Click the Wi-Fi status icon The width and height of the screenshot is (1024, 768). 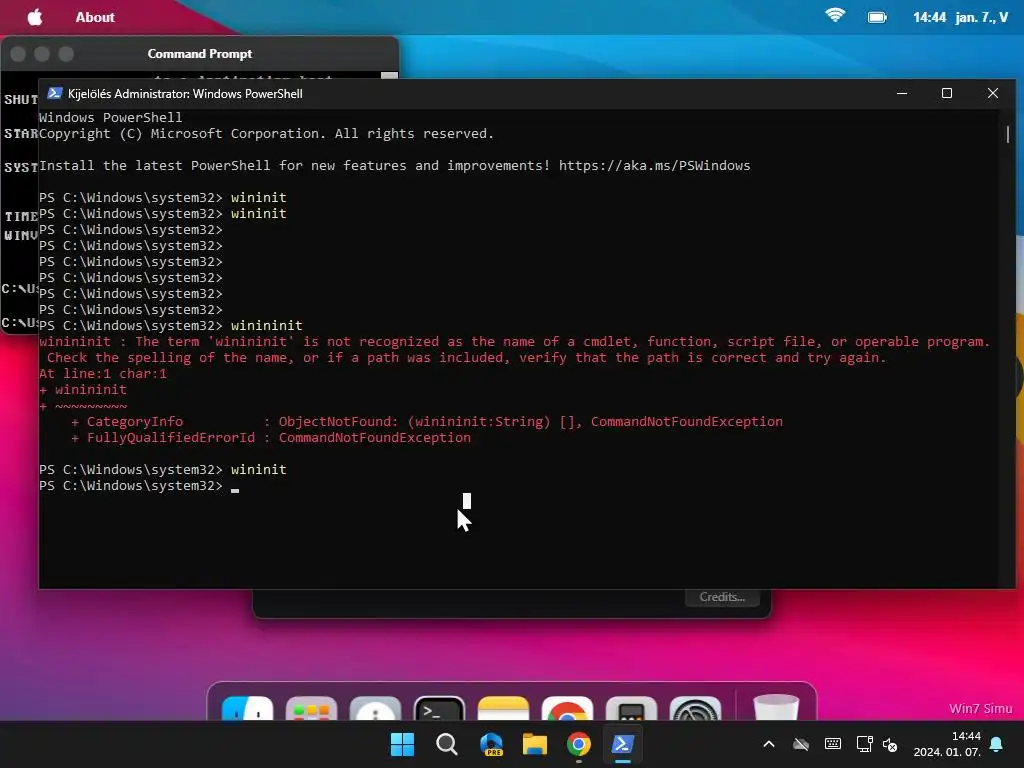click(x=835, y=16)
